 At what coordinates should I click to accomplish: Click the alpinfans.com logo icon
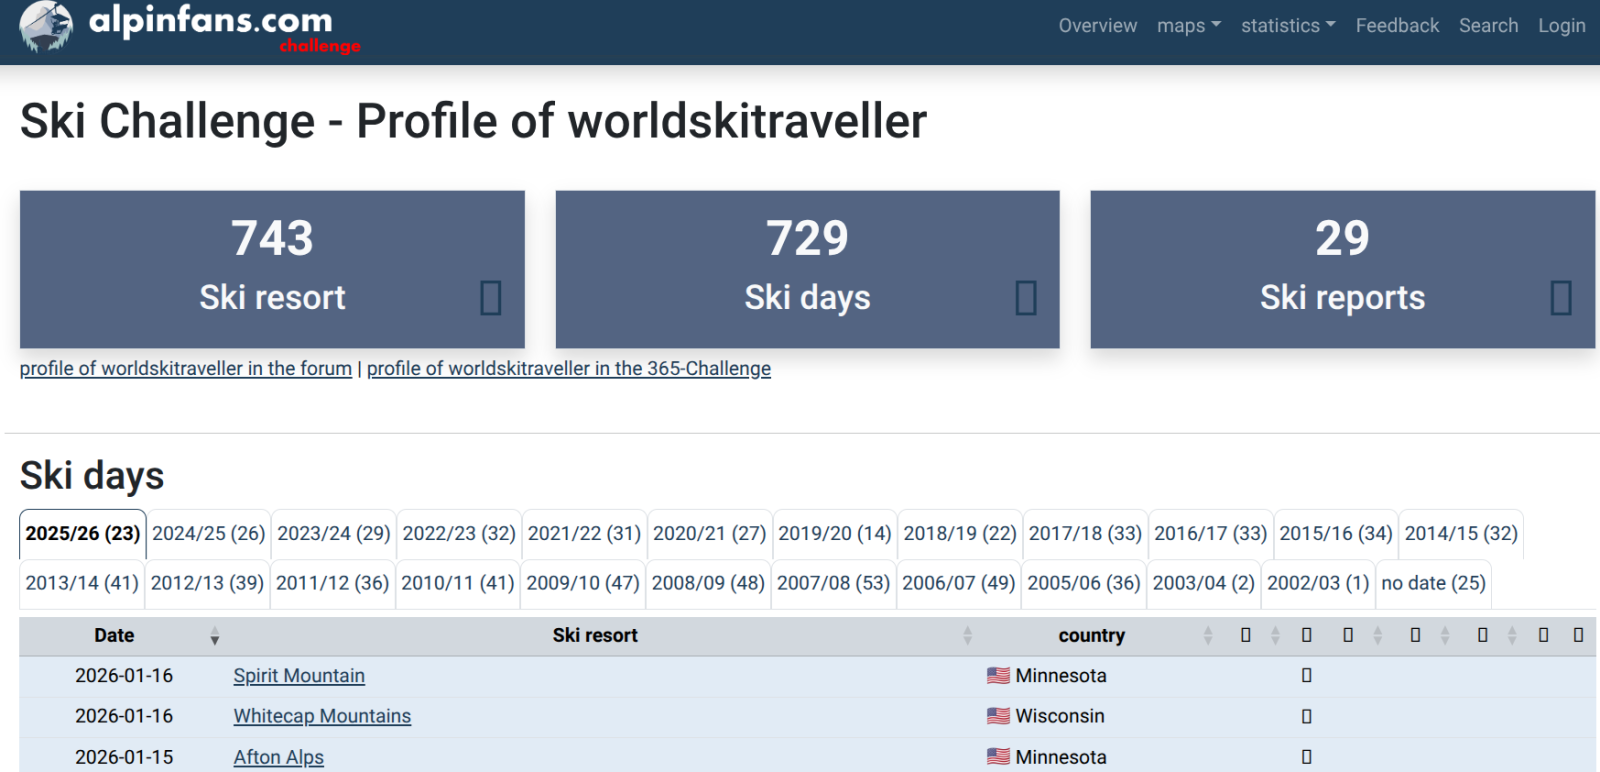click(x=46, y=26)
